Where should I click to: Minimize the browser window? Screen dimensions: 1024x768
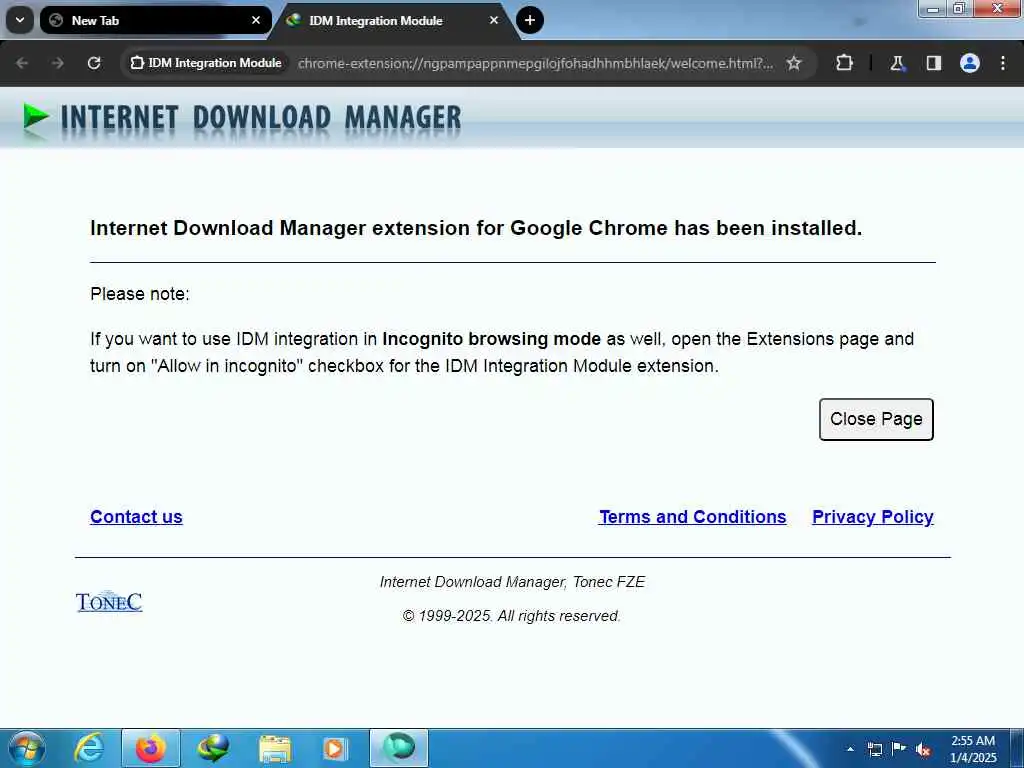pos(933,8)
